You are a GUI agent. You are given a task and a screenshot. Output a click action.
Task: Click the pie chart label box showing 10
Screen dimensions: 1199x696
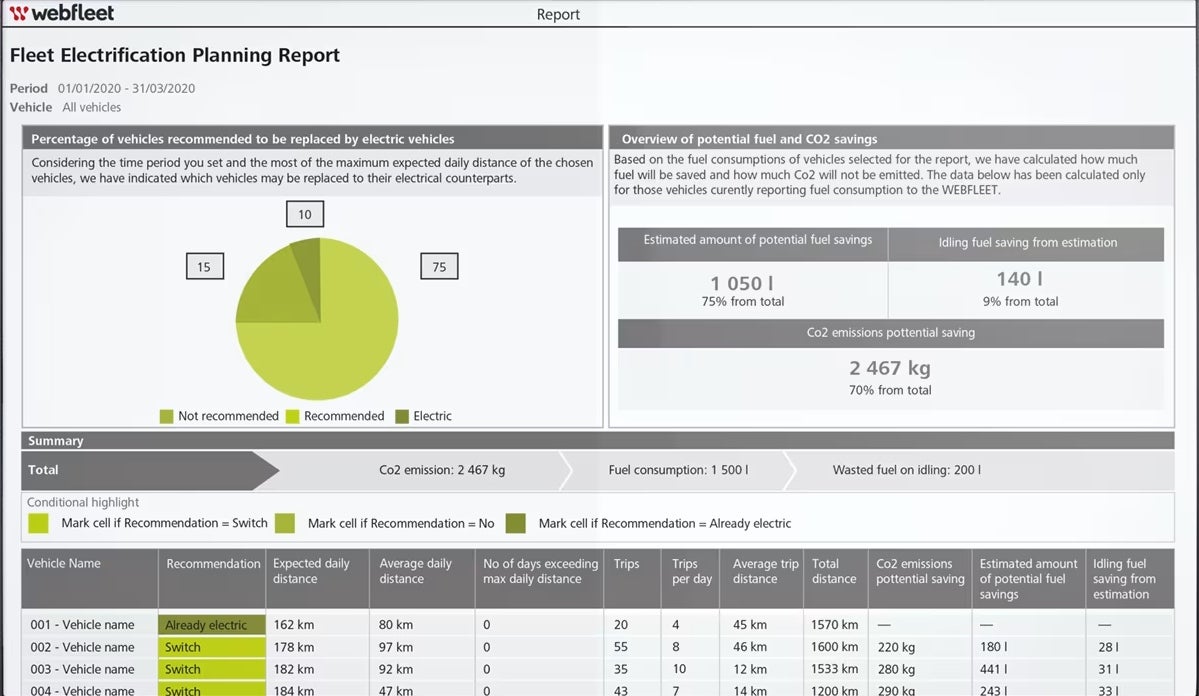304,214
